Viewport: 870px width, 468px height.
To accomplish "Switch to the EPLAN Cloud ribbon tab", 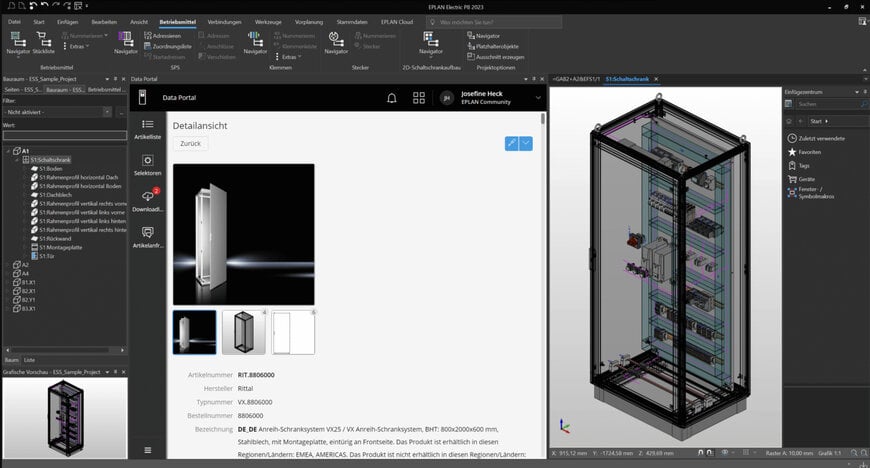I will click(x=397, y=22).
